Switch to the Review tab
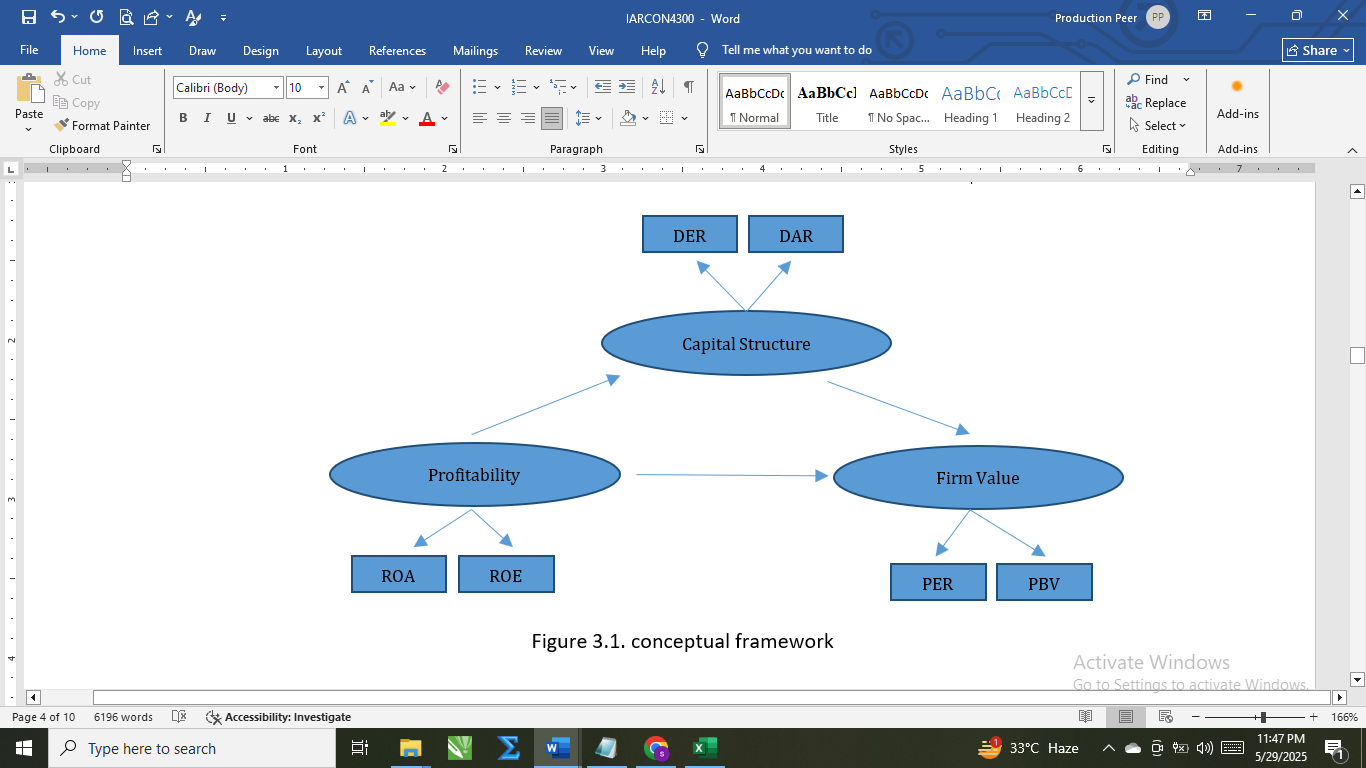The height and width of the screenshot is (768, 1366). (x=543, y=50)
